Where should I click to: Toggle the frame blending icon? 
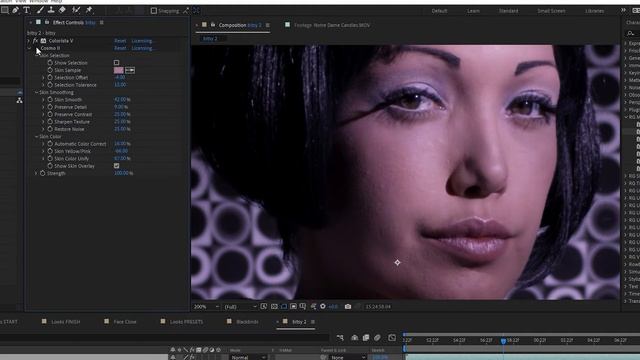[x=366, y=338]
